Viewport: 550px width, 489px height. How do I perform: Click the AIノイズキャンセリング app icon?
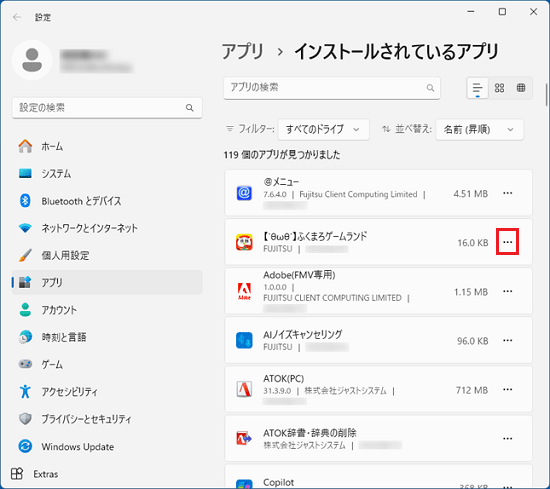click(244, 340)
